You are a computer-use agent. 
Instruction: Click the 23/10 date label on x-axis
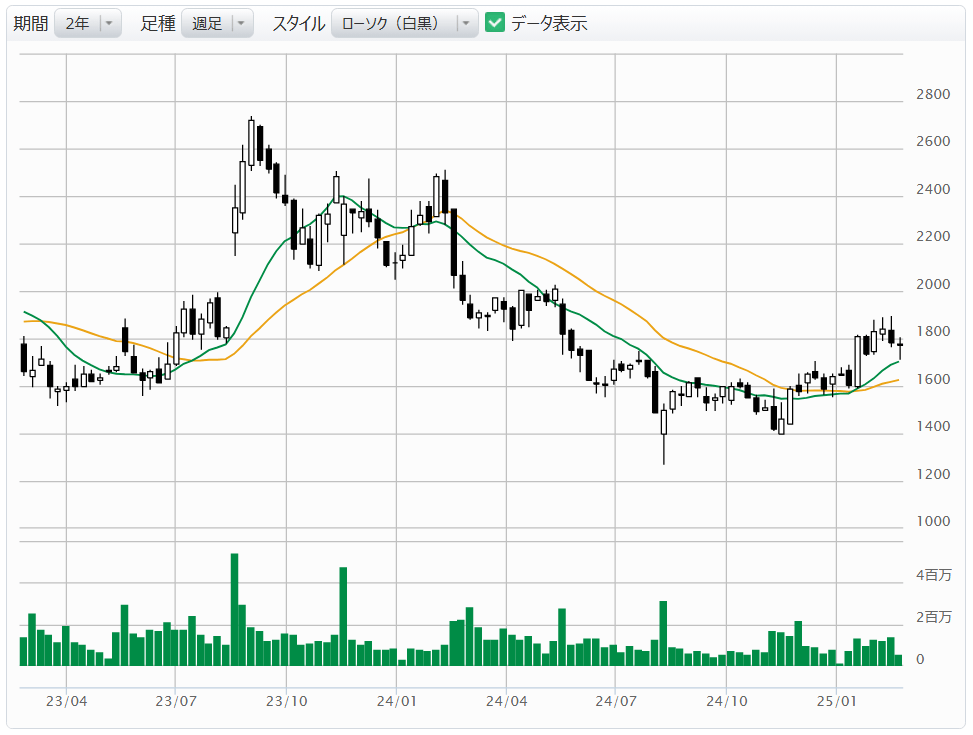(x=286, y=701)
